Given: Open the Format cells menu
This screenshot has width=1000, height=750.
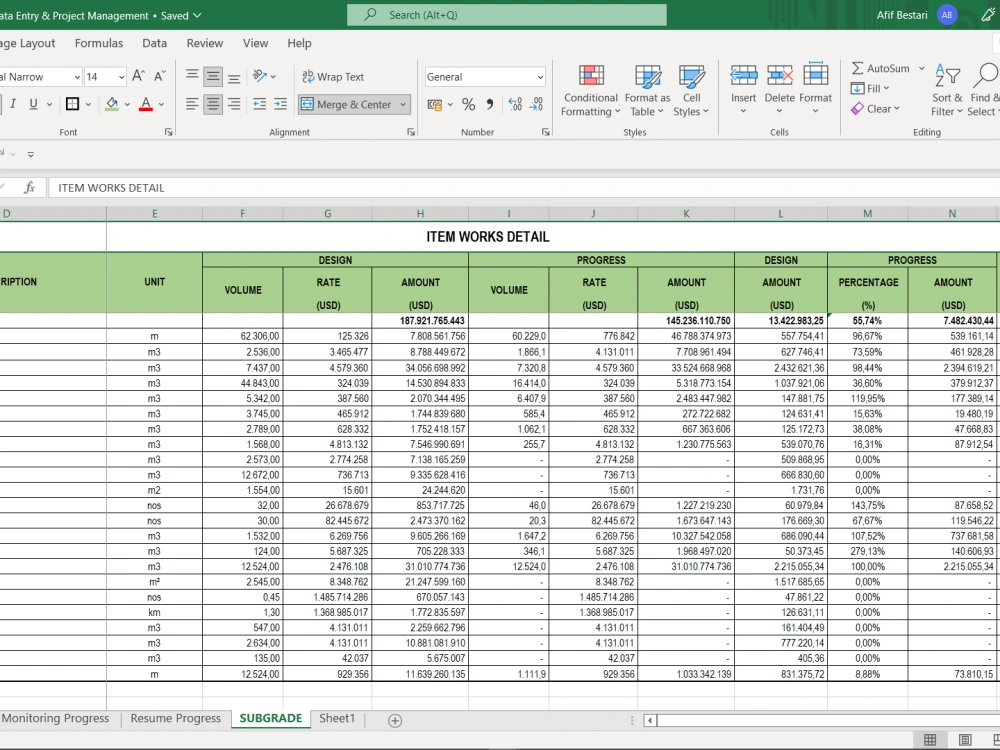Looking at the screenshot, I should 816,89.
